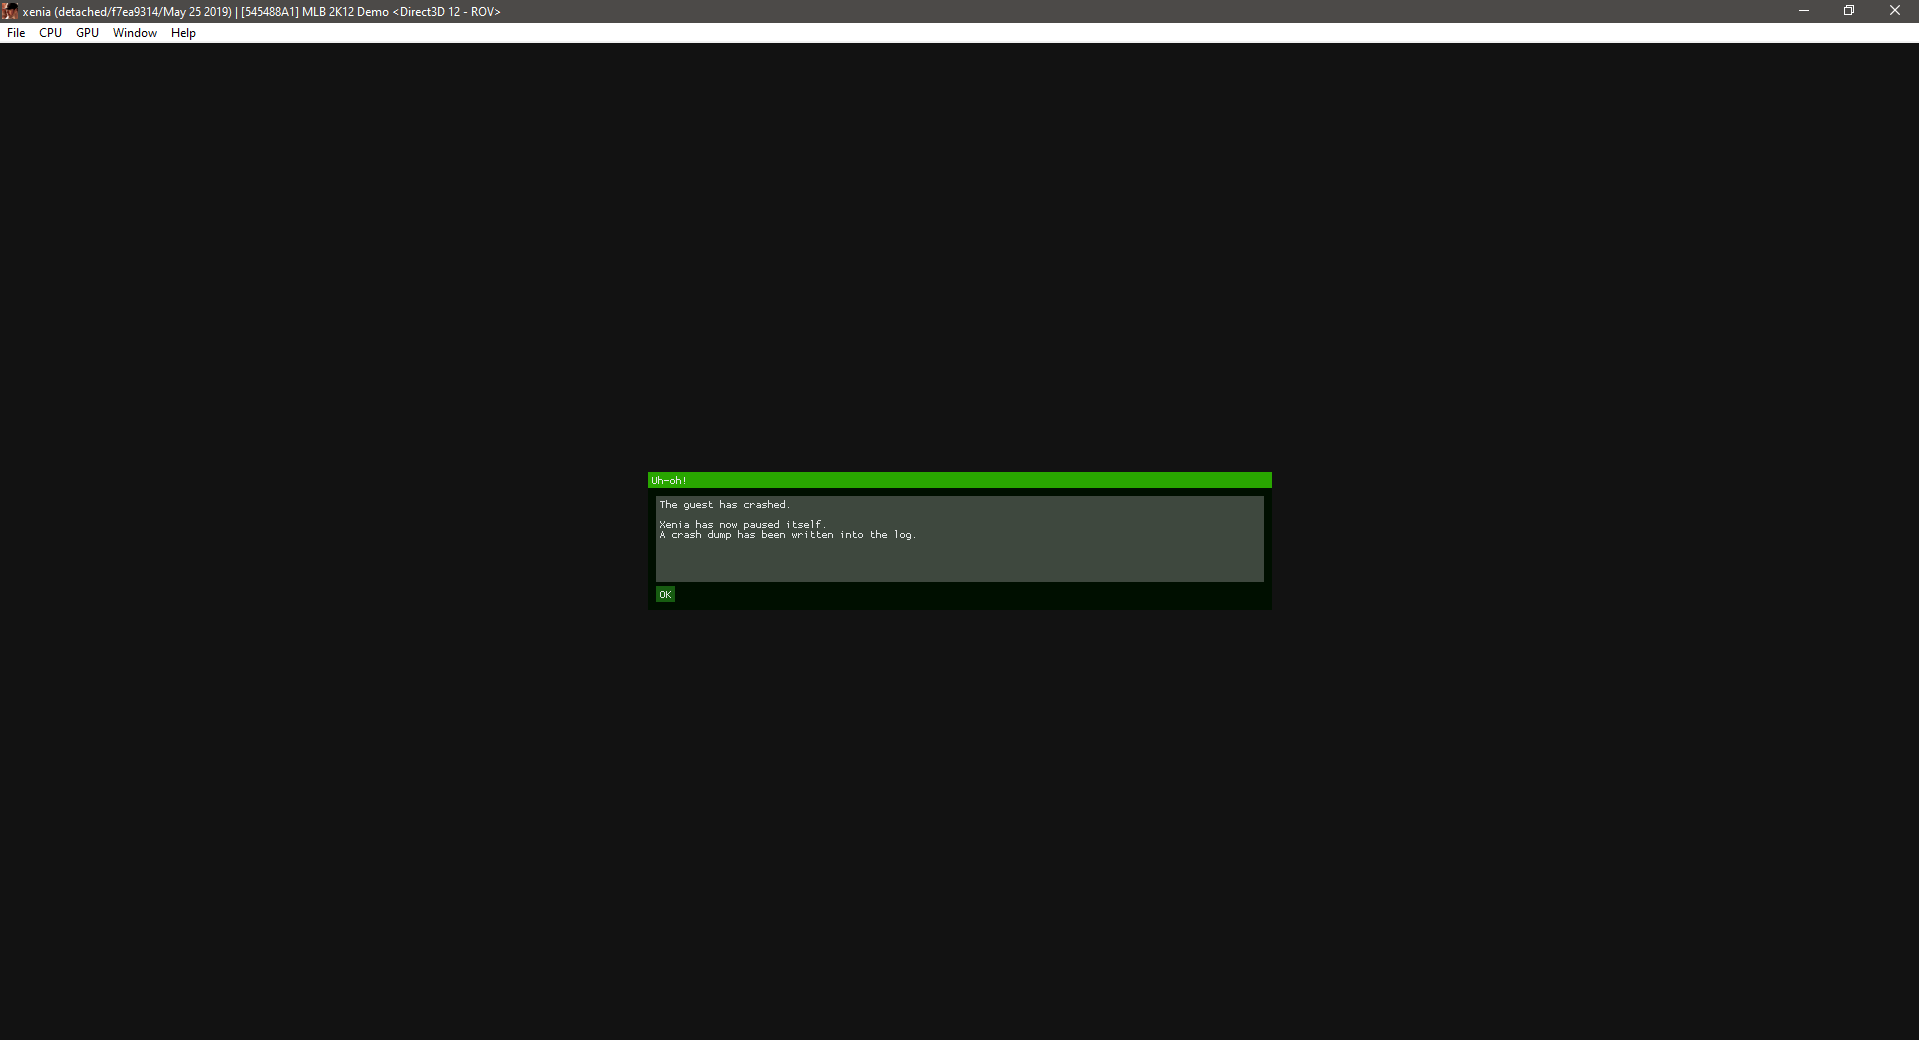The width and height of the screenshot is (1919, 1040).
Task: Dismiss the crash dialog with OK
Action: (665, 594)
